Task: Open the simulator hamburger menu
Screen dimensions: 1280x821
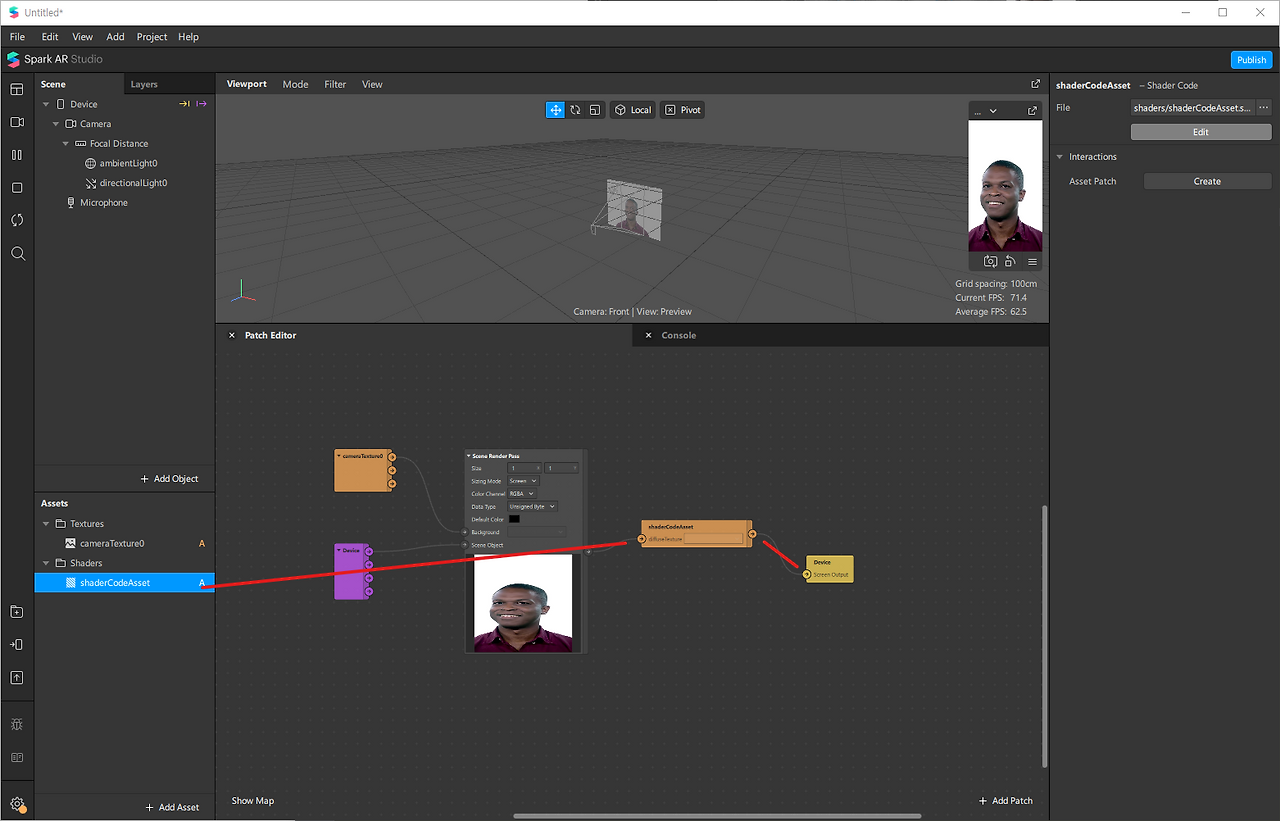Action: point(1032,262)
